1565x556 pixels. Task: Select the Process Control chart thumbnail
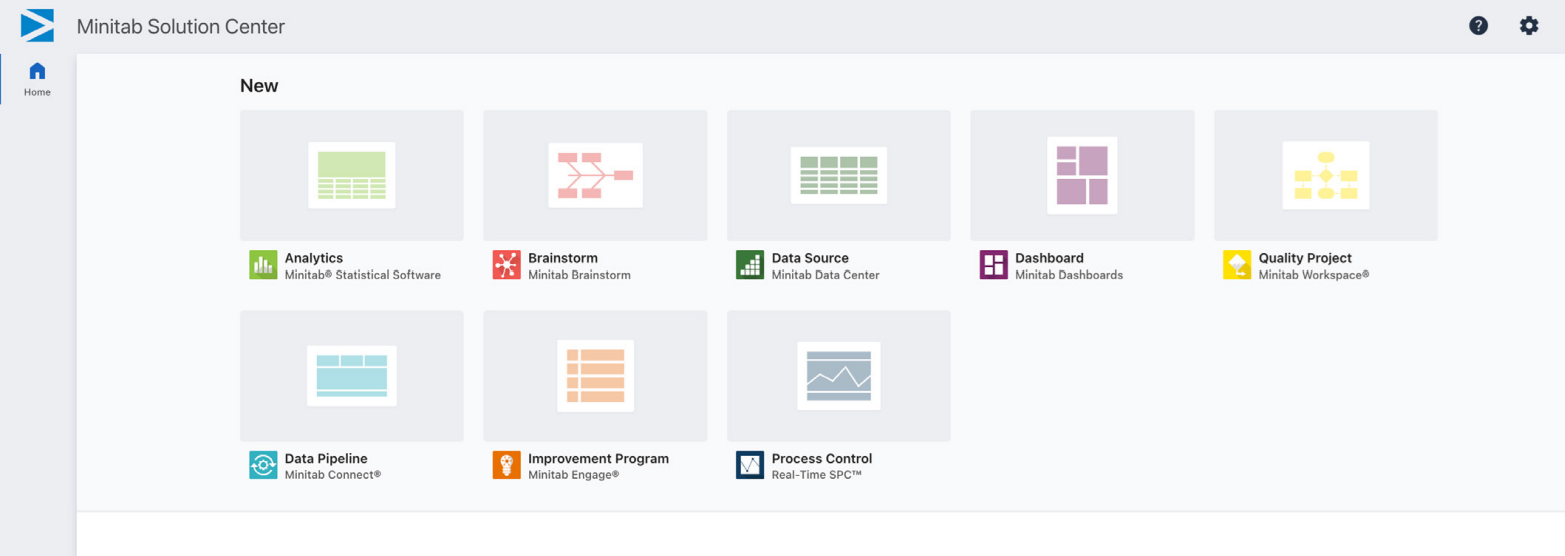coord(839,376)
